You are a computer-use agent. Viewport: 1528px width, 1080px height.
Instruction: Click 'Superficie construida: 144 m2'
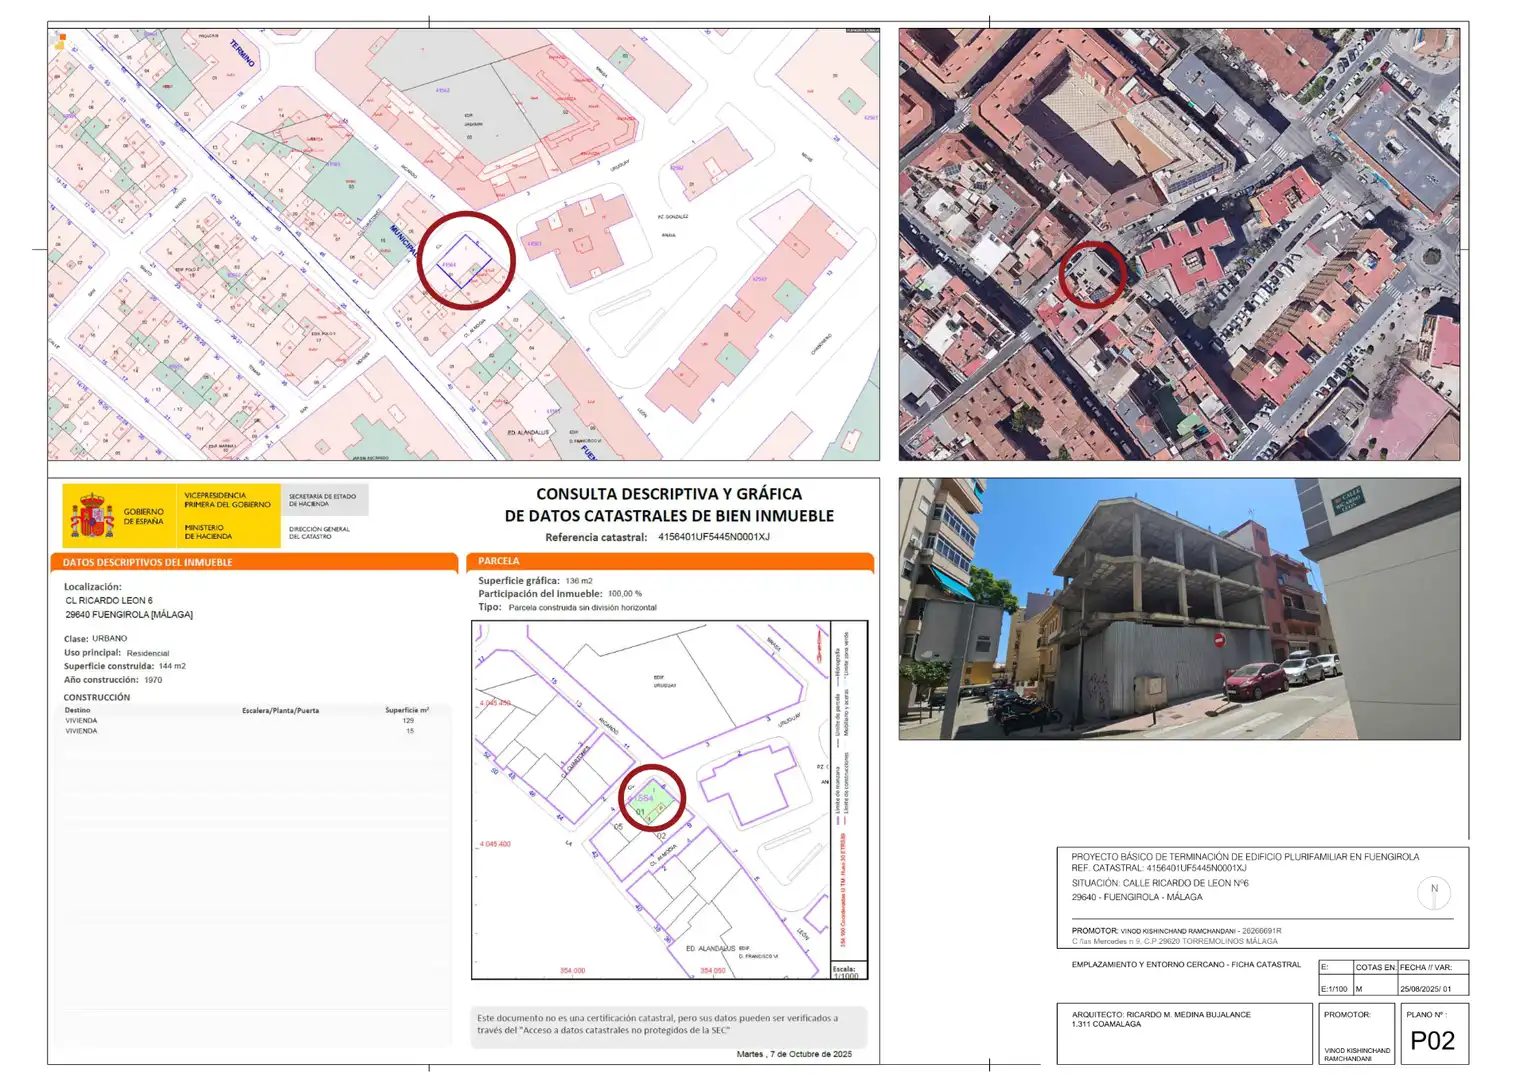[125, 666]
